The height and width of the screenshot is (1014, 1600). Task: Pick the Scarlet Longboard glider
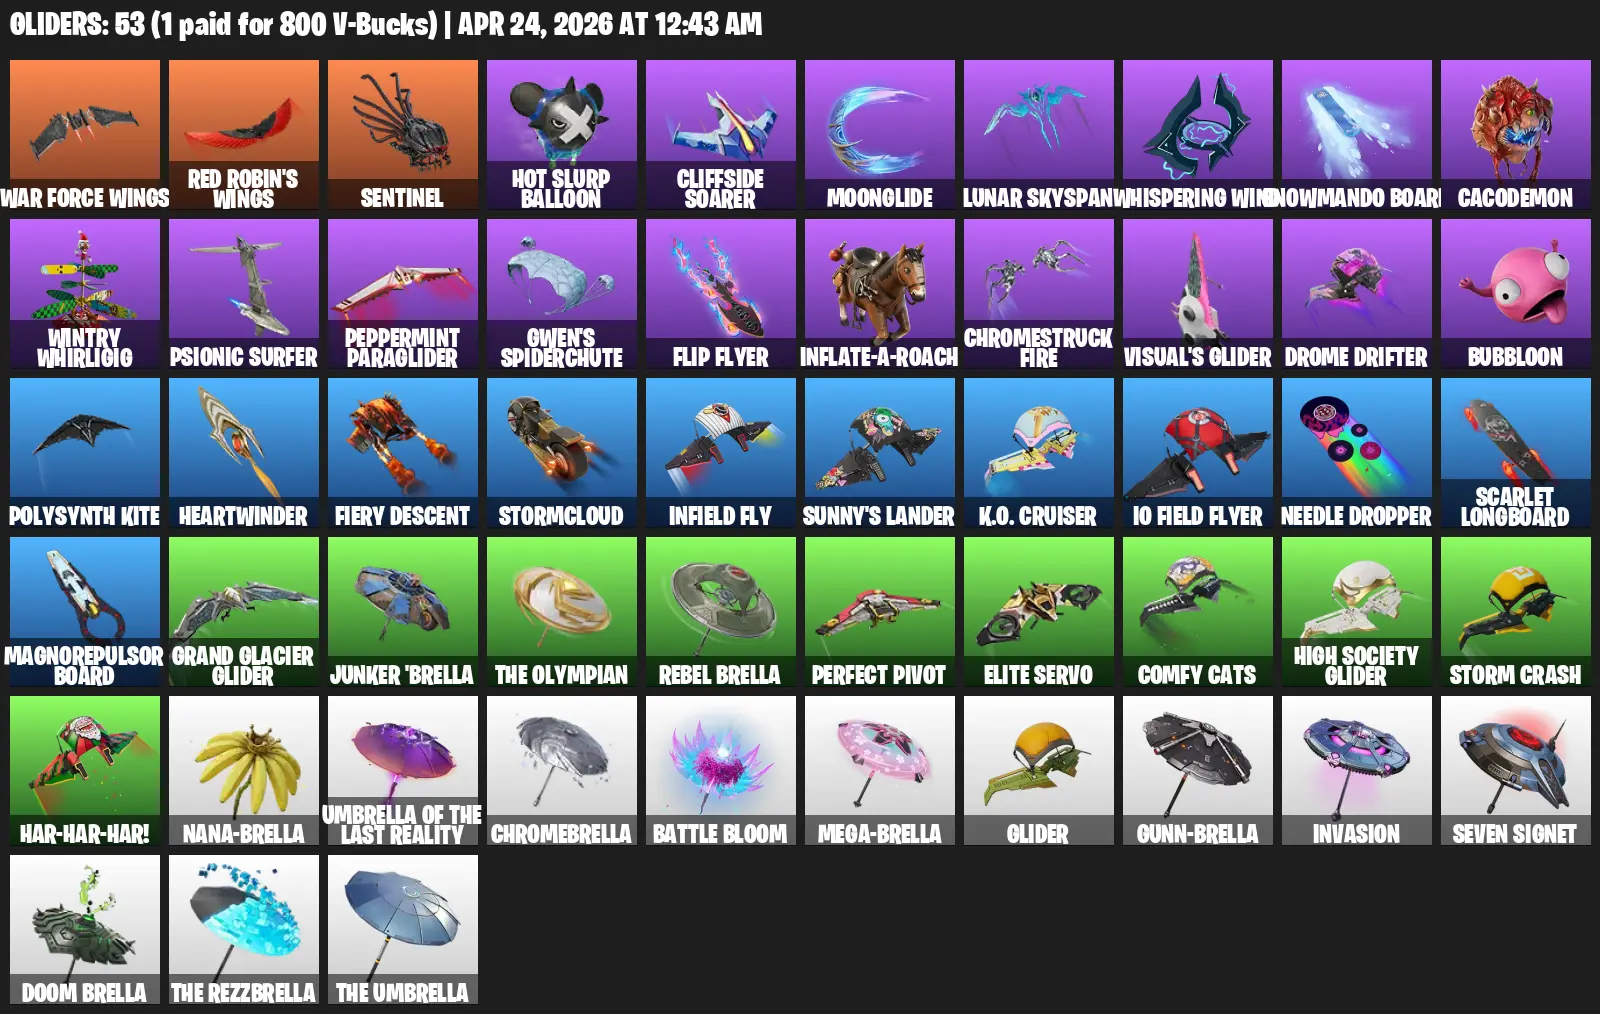pyautogui.click(x=1516, y=453)
